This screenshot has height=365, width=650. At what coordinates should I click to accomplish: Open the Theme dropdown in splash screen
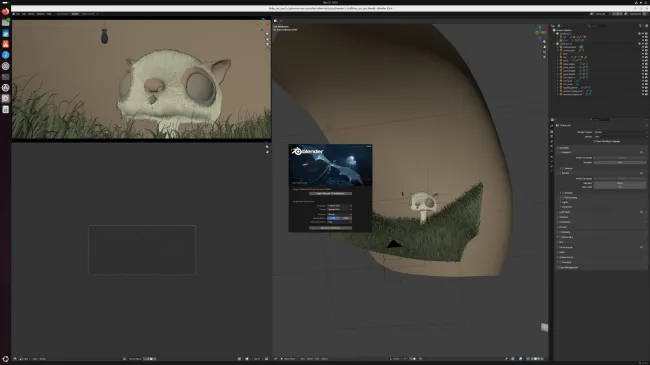tap(340, 209)
